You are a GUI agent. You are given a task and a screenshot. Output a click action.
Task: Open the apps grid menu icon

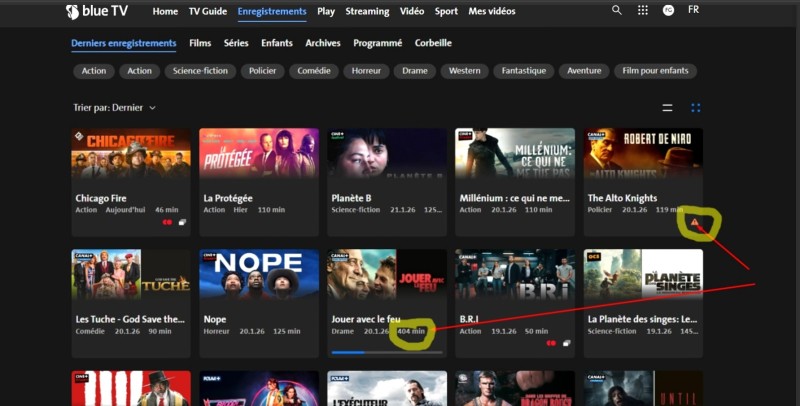[643, 10]
